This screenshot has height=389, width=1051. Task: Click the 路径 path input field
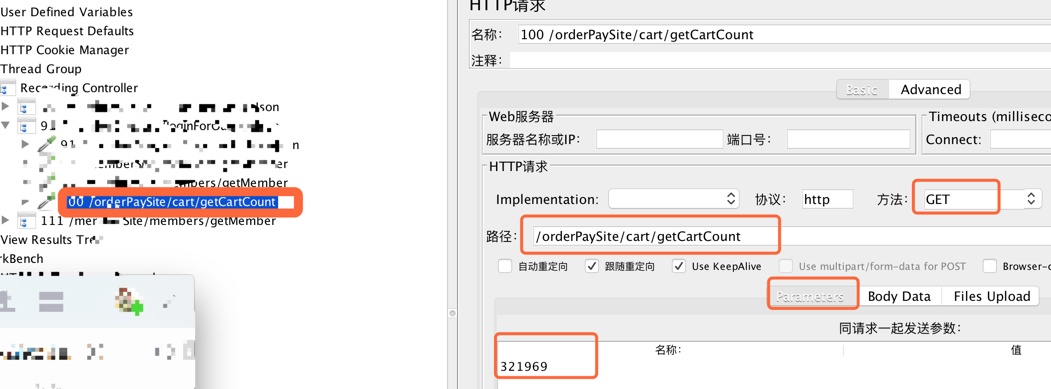[792, 236]
